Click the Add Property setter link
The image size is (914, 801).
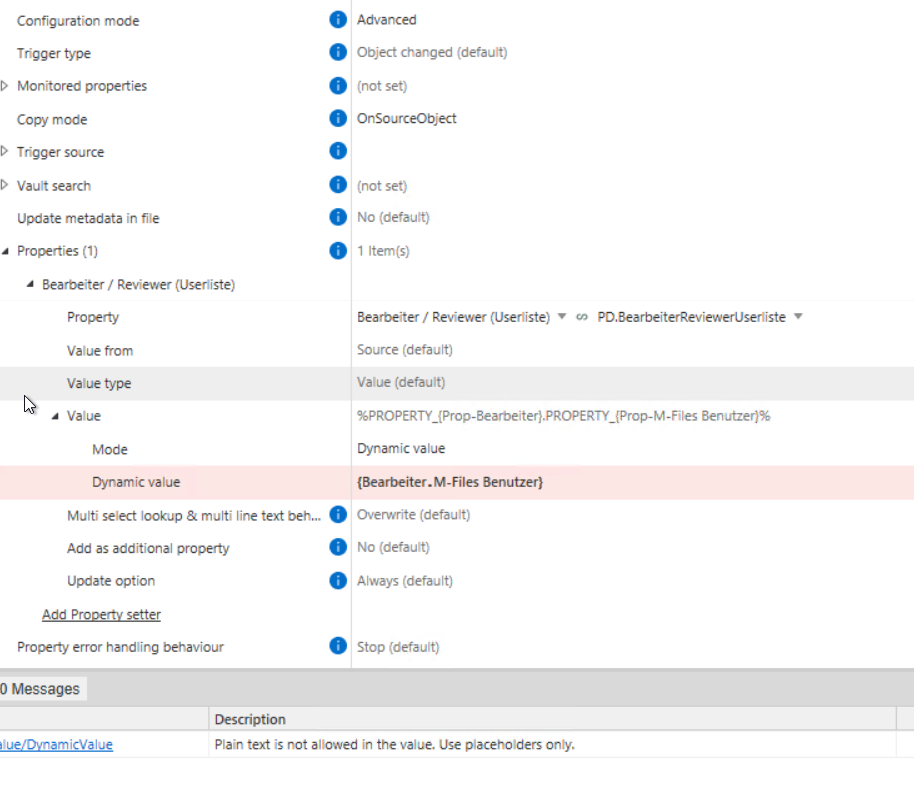tap(101, 614)
